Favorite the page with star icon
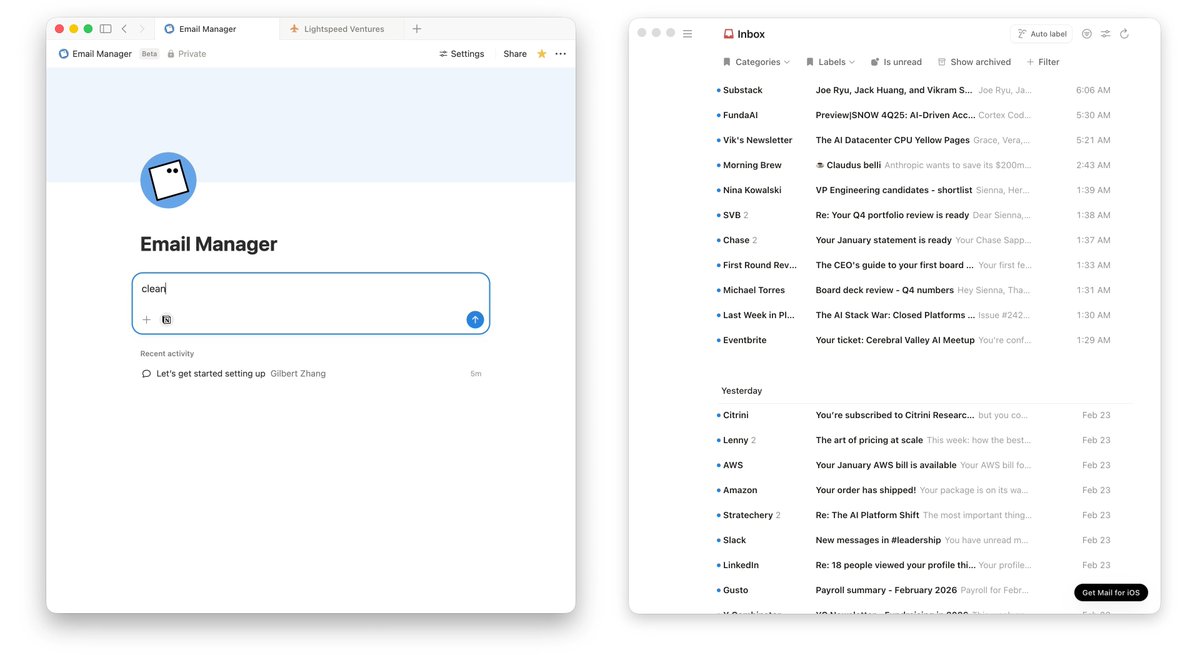Screen dimensions: 1200x655 click(x=542, y=54)
